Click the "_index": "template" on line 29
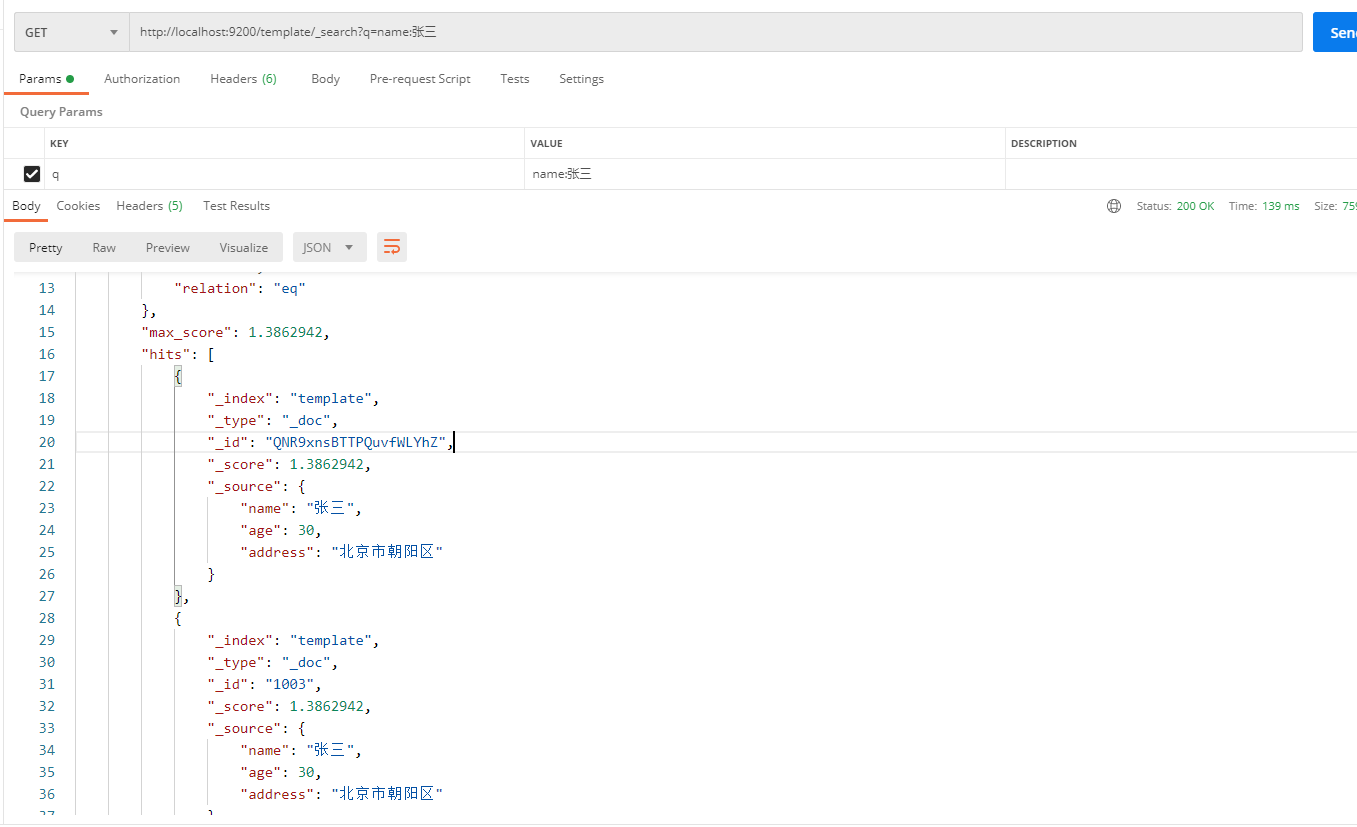The image size is (1357, 827). tap(290, 640)
